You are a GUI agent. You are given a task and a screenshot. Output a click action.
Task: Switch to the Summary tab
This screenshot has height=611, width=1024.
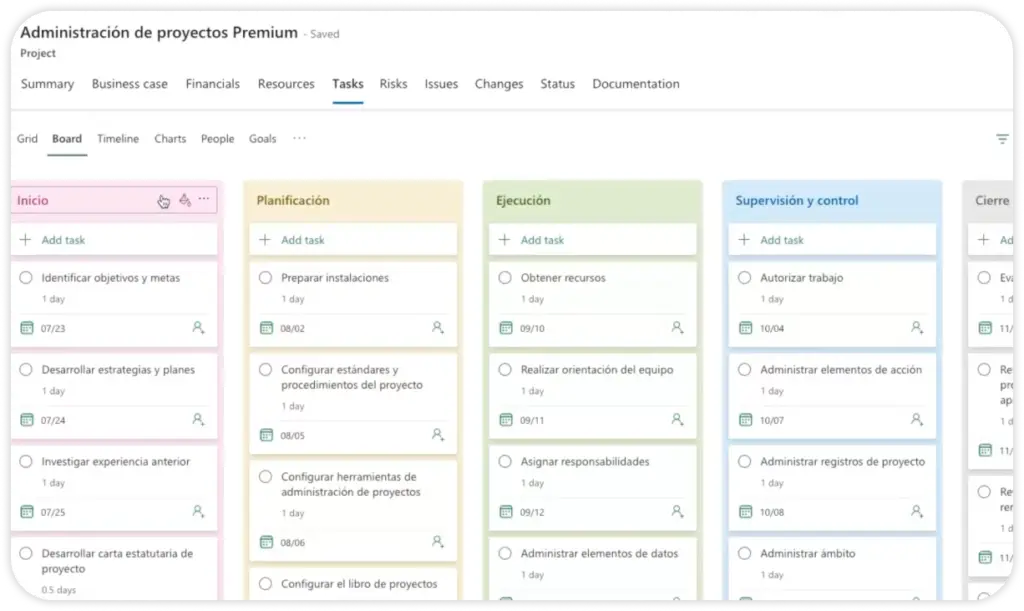[x=47, y=84]
